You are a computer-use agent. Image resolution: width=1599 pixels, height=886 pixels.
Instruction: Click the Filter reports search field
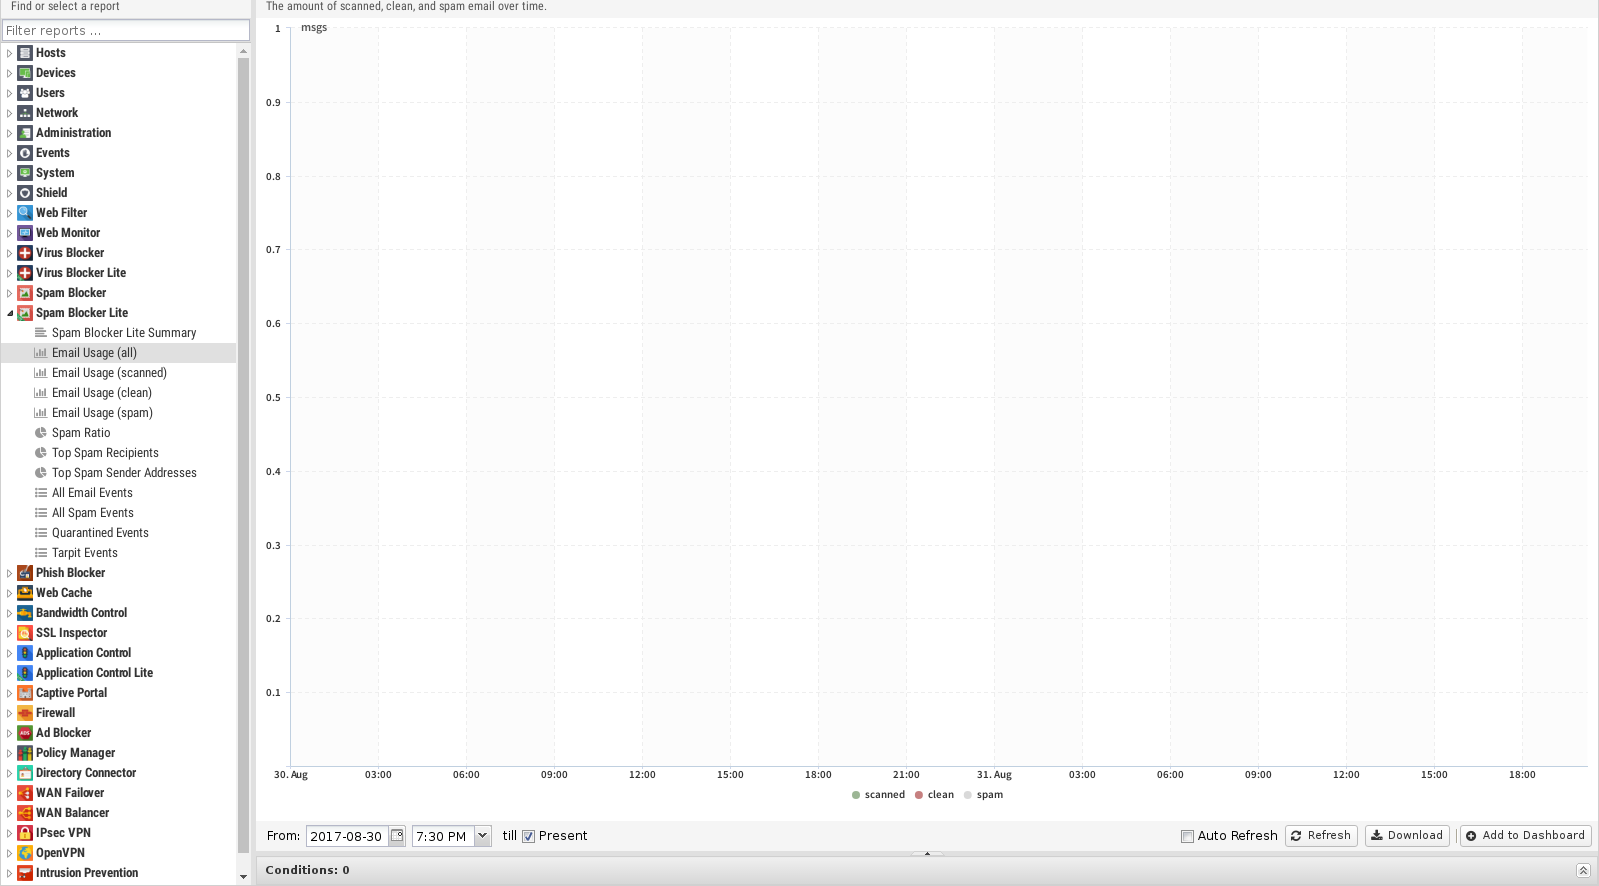pyautogui.click(x=125, y=31)
